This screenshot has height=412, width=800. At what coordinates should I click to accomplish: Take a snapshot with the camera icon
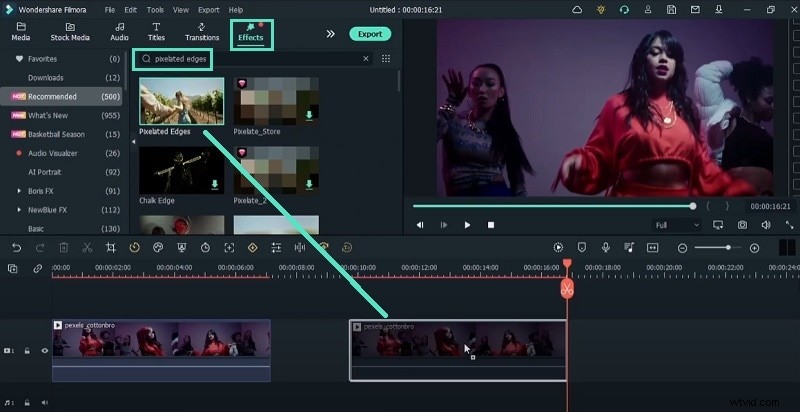742,225
